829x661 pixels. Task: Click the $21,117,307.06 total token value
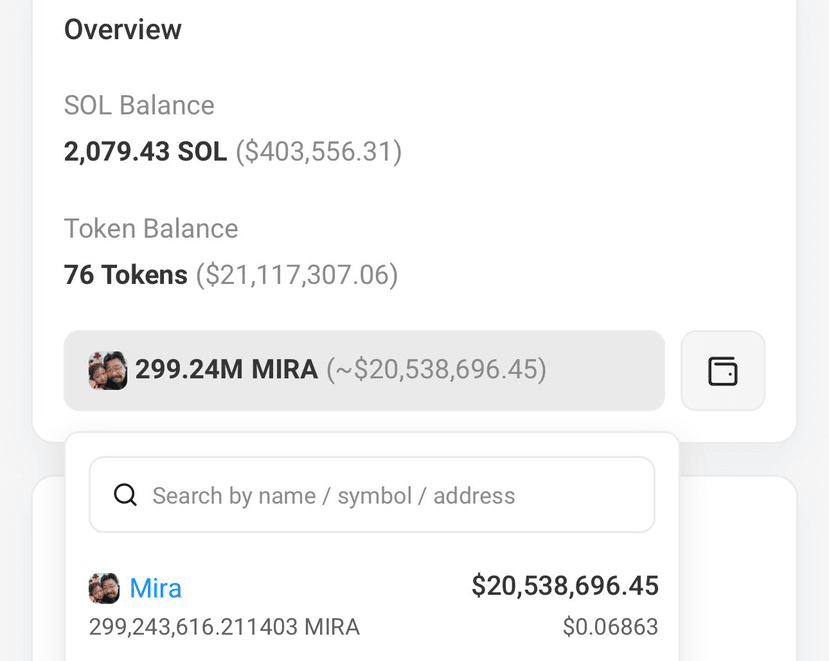297,274
